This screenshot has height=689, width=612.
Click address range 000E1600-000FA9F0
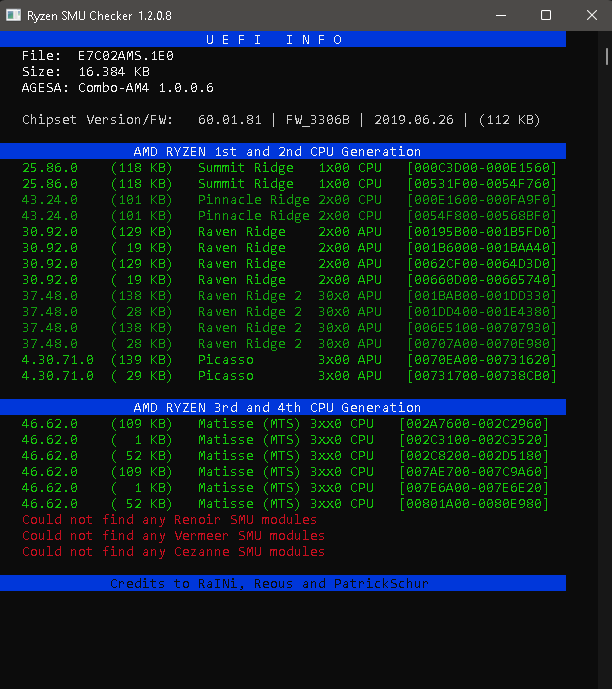482,200
